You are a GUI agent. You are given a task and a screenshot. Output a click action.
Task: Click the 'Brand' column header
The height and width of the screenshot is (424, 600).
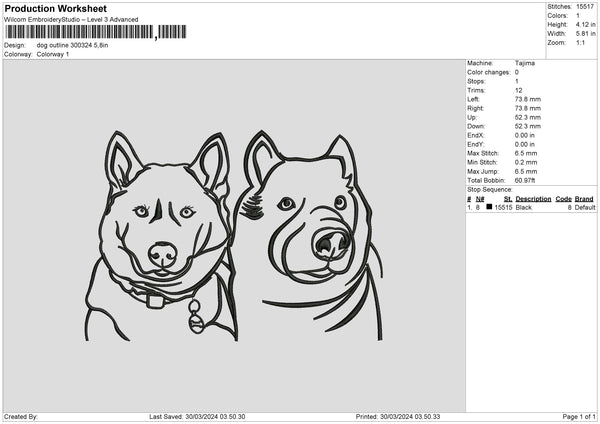(584, 199)
